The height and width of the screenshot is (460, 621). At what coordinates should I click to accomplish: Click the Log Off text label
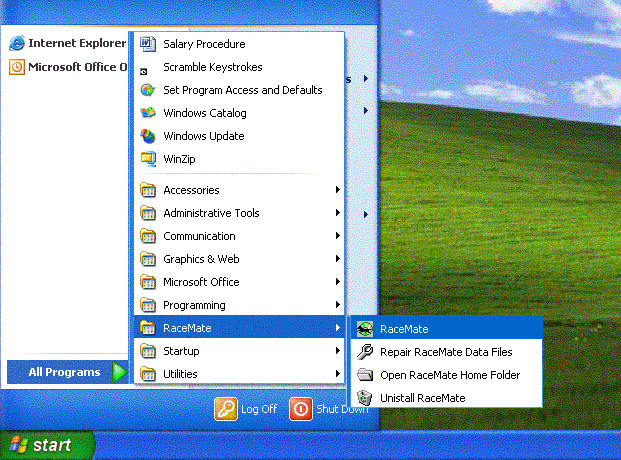click(259, 409)
